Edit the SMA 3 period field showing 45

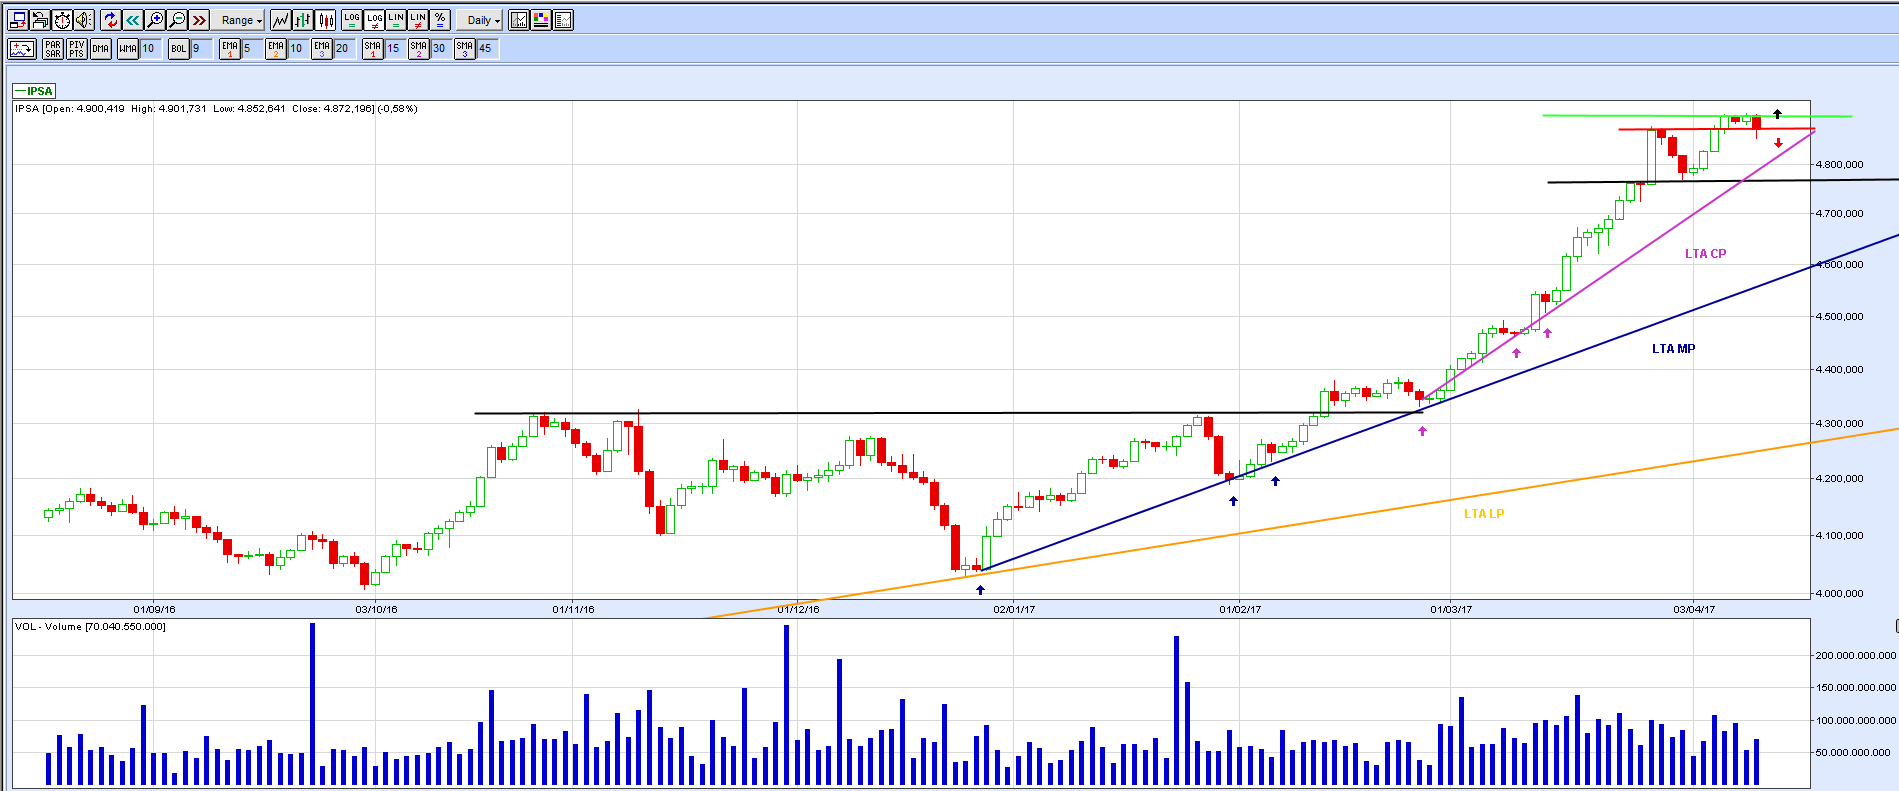[x=487, y=49]
